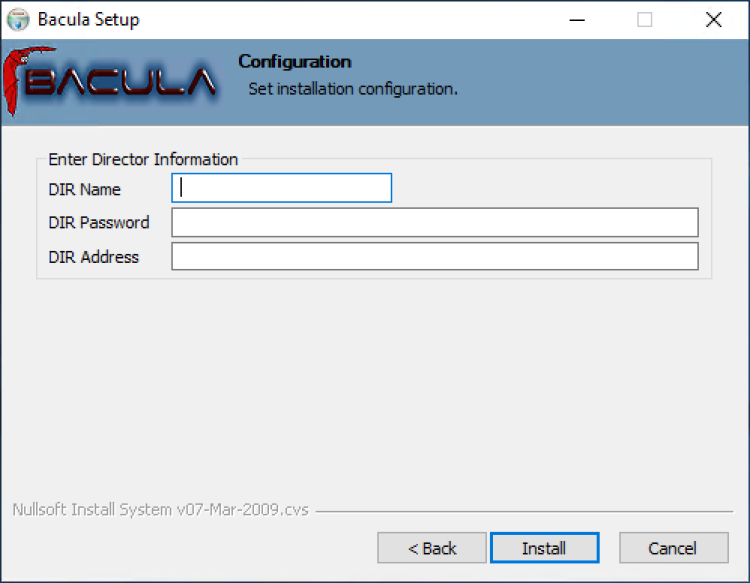Select the 'DIR Name' label text
The height and width of the screenshot is (583, 750).
(85, 189)
